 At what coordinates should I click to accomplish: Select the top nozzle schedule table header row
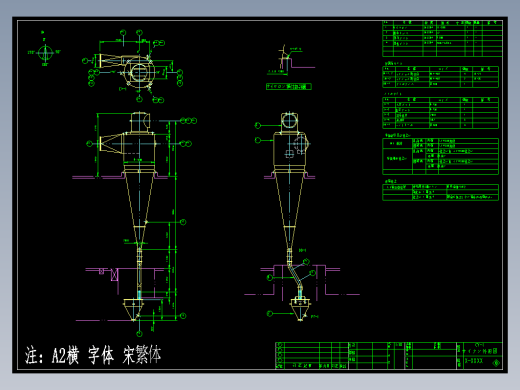pos(442,23)
